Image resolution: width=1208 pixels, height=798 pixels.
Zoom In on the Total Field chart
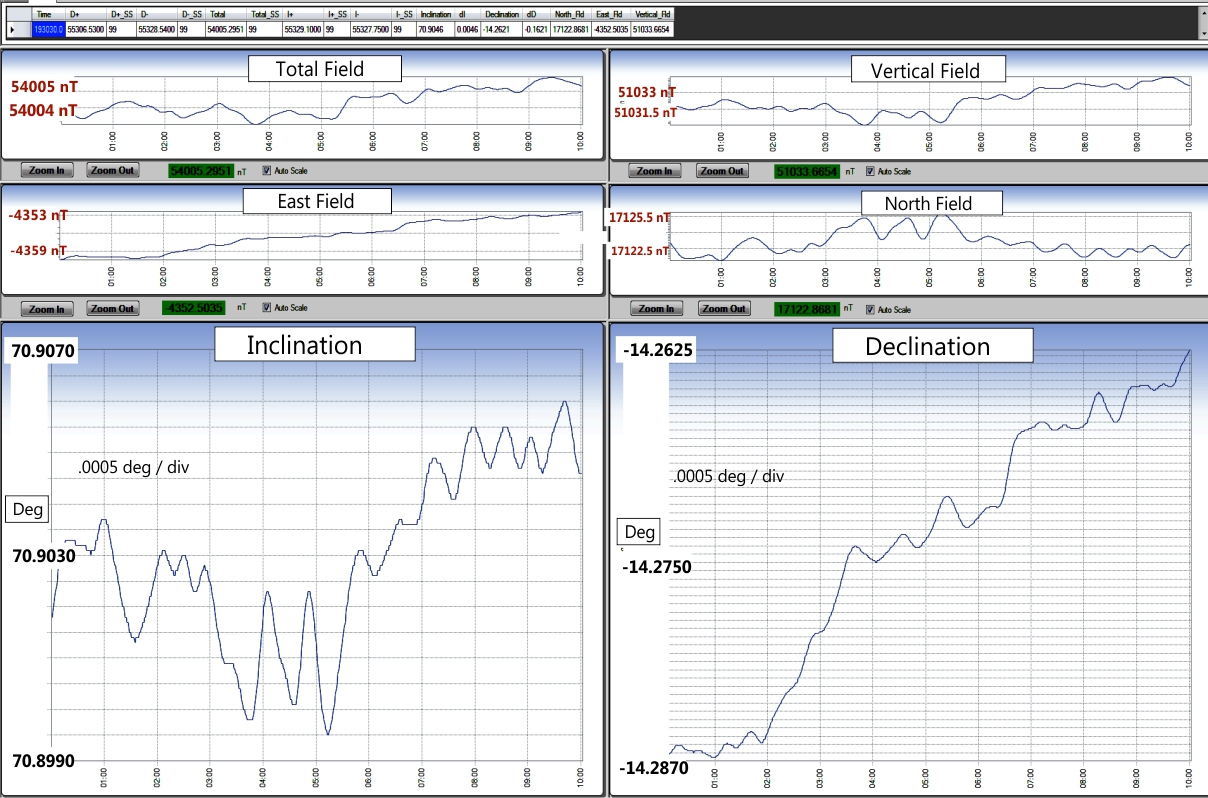tap(47, 171)
